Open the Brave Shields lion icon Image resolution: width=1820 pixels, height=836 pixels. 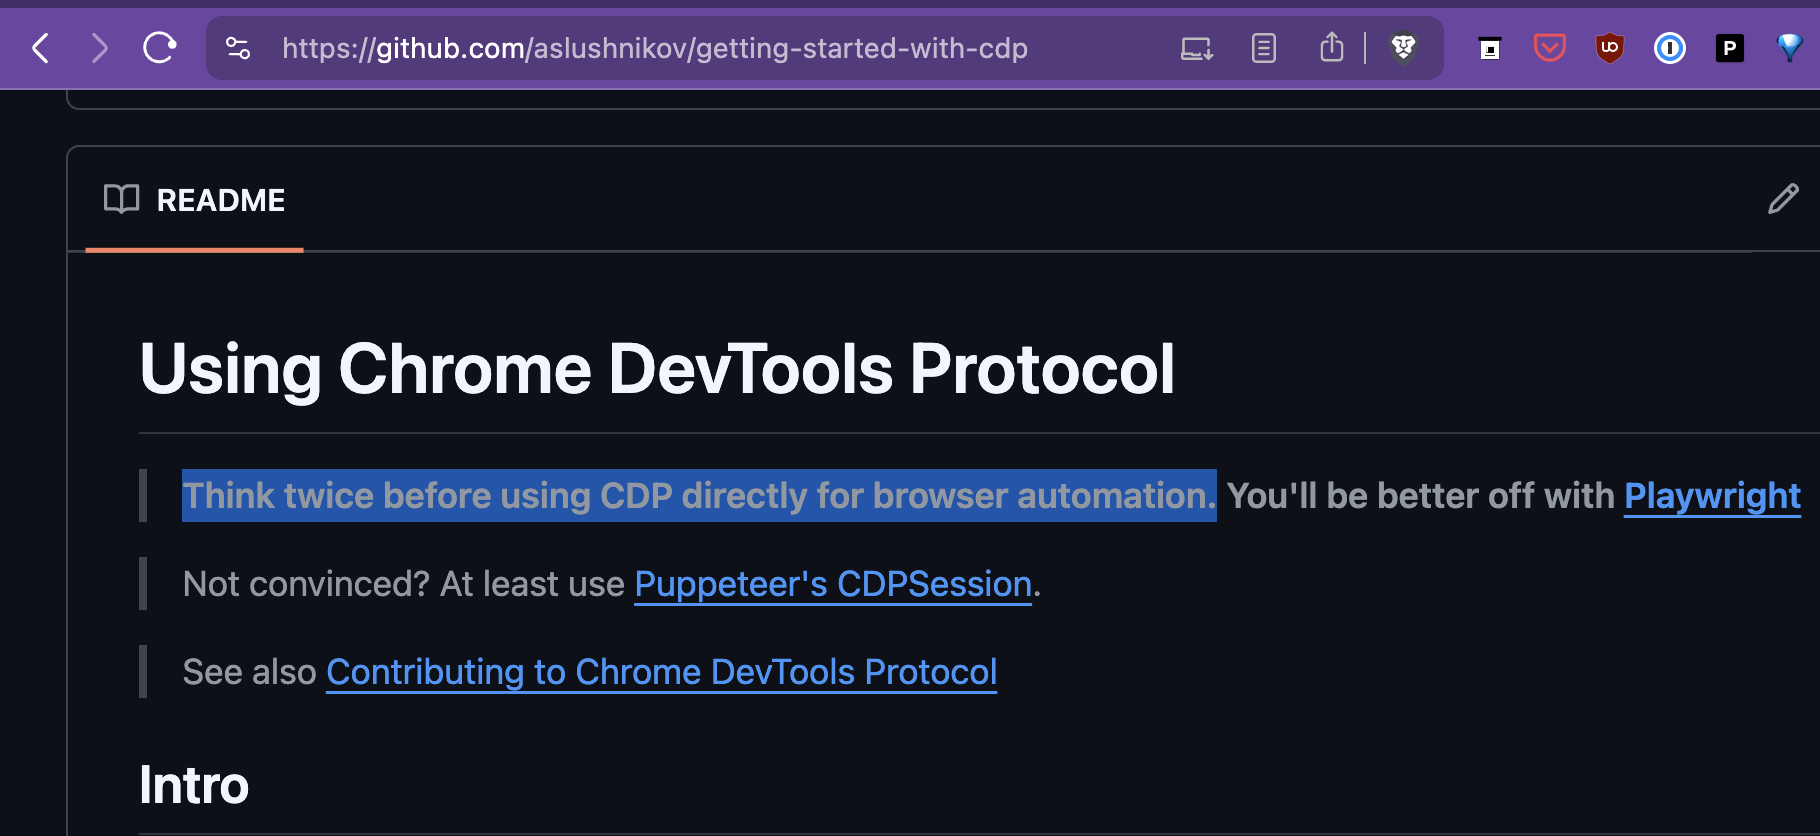point(1404,47)
